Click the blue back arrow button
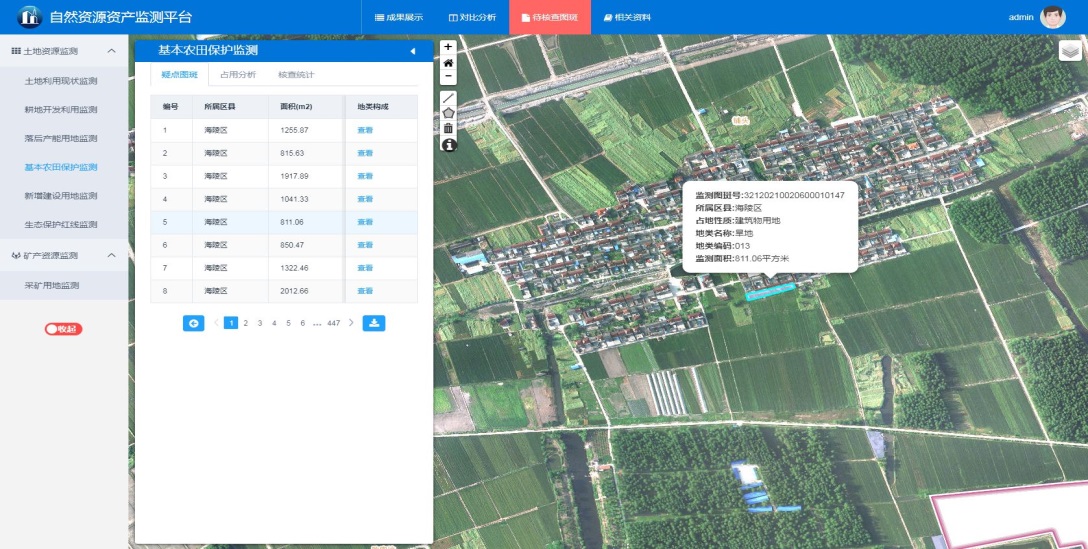Screen dimensions: 1088x549 click(x=193, y=323)
